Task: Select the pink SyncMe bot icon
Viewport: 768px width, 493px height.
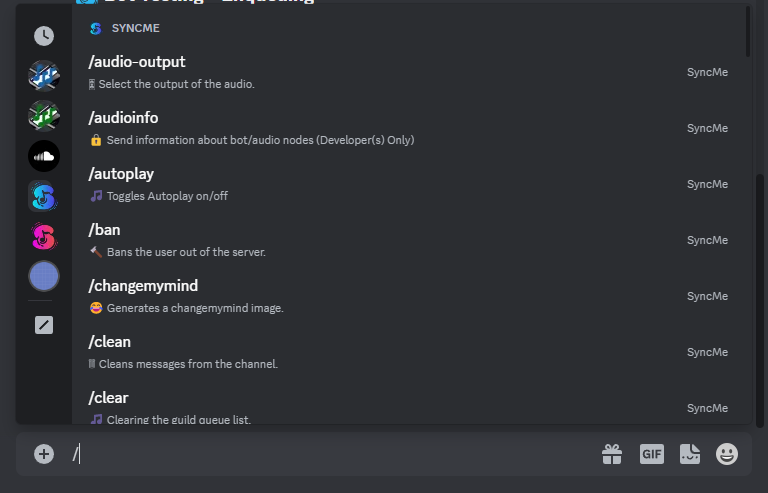Action: point(44,236)
